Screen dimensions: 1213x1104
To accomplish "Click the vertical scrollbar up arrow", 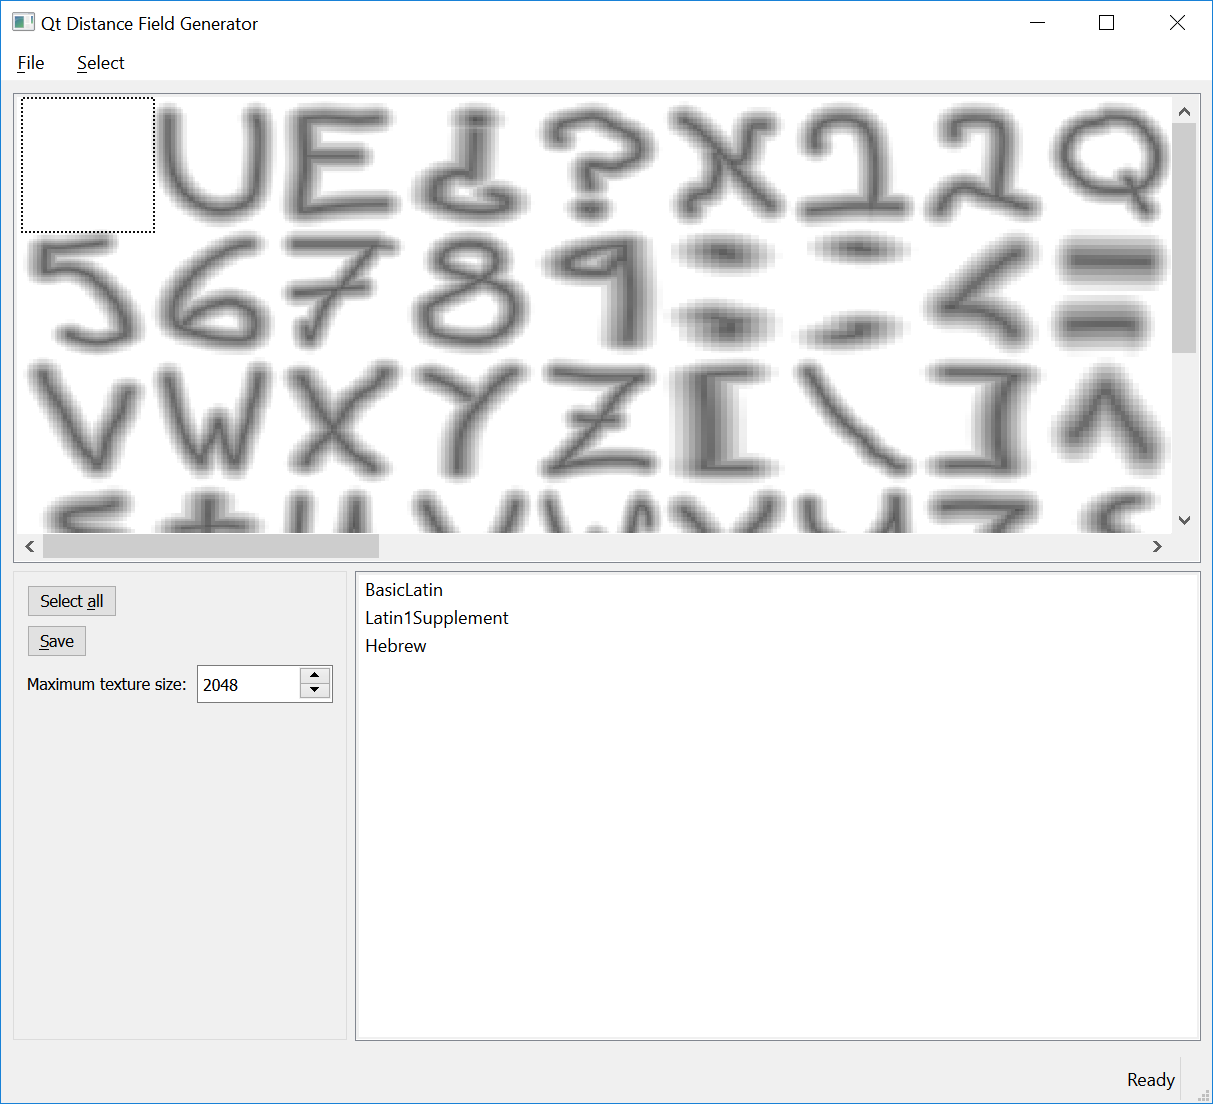I will click(x=1184, y=109).
